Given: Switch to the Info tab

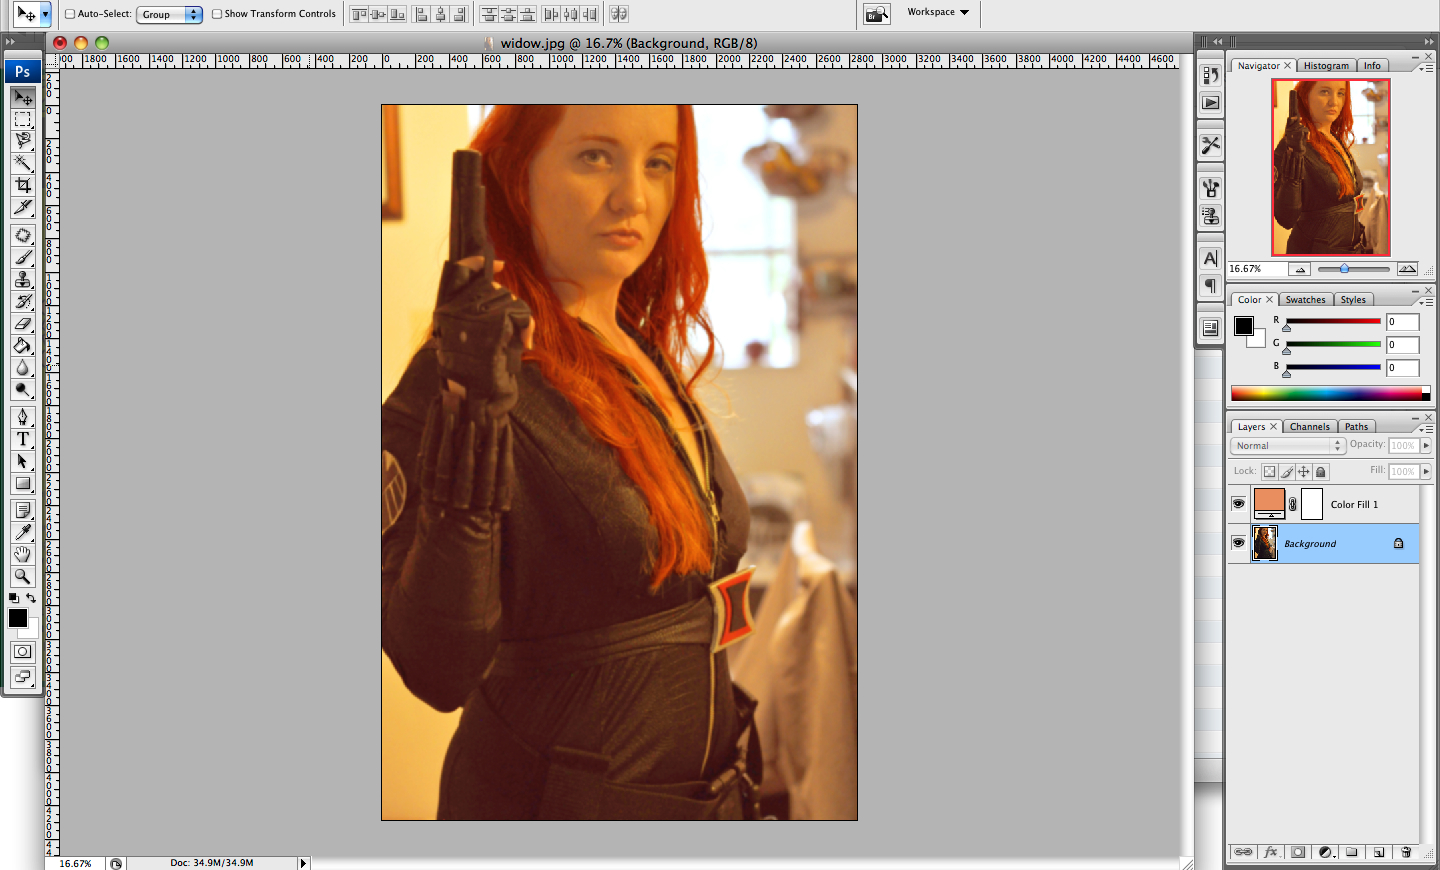Looking at the screenshot, I should pos(1372,66).
